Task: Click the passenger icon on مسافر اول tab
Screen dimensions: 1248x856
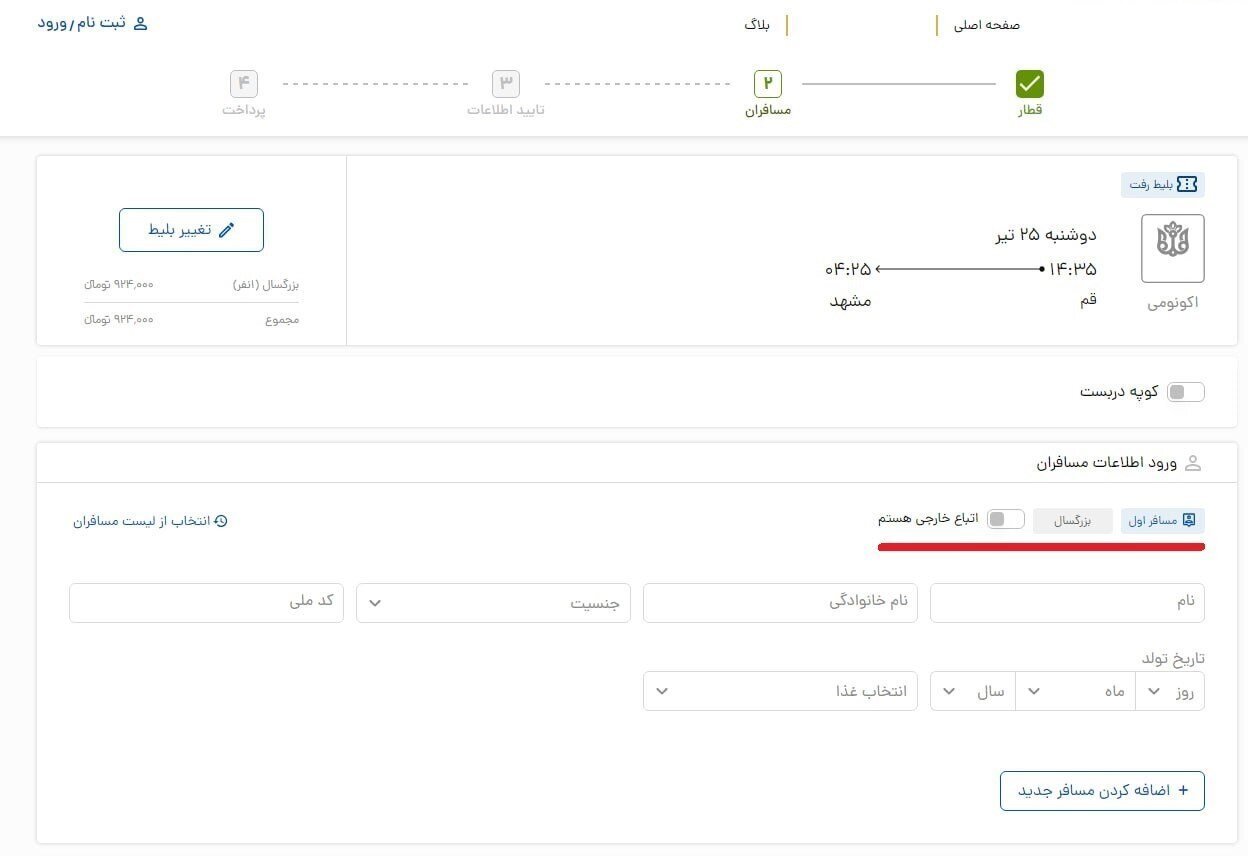Action: [x=1189, y=519]
